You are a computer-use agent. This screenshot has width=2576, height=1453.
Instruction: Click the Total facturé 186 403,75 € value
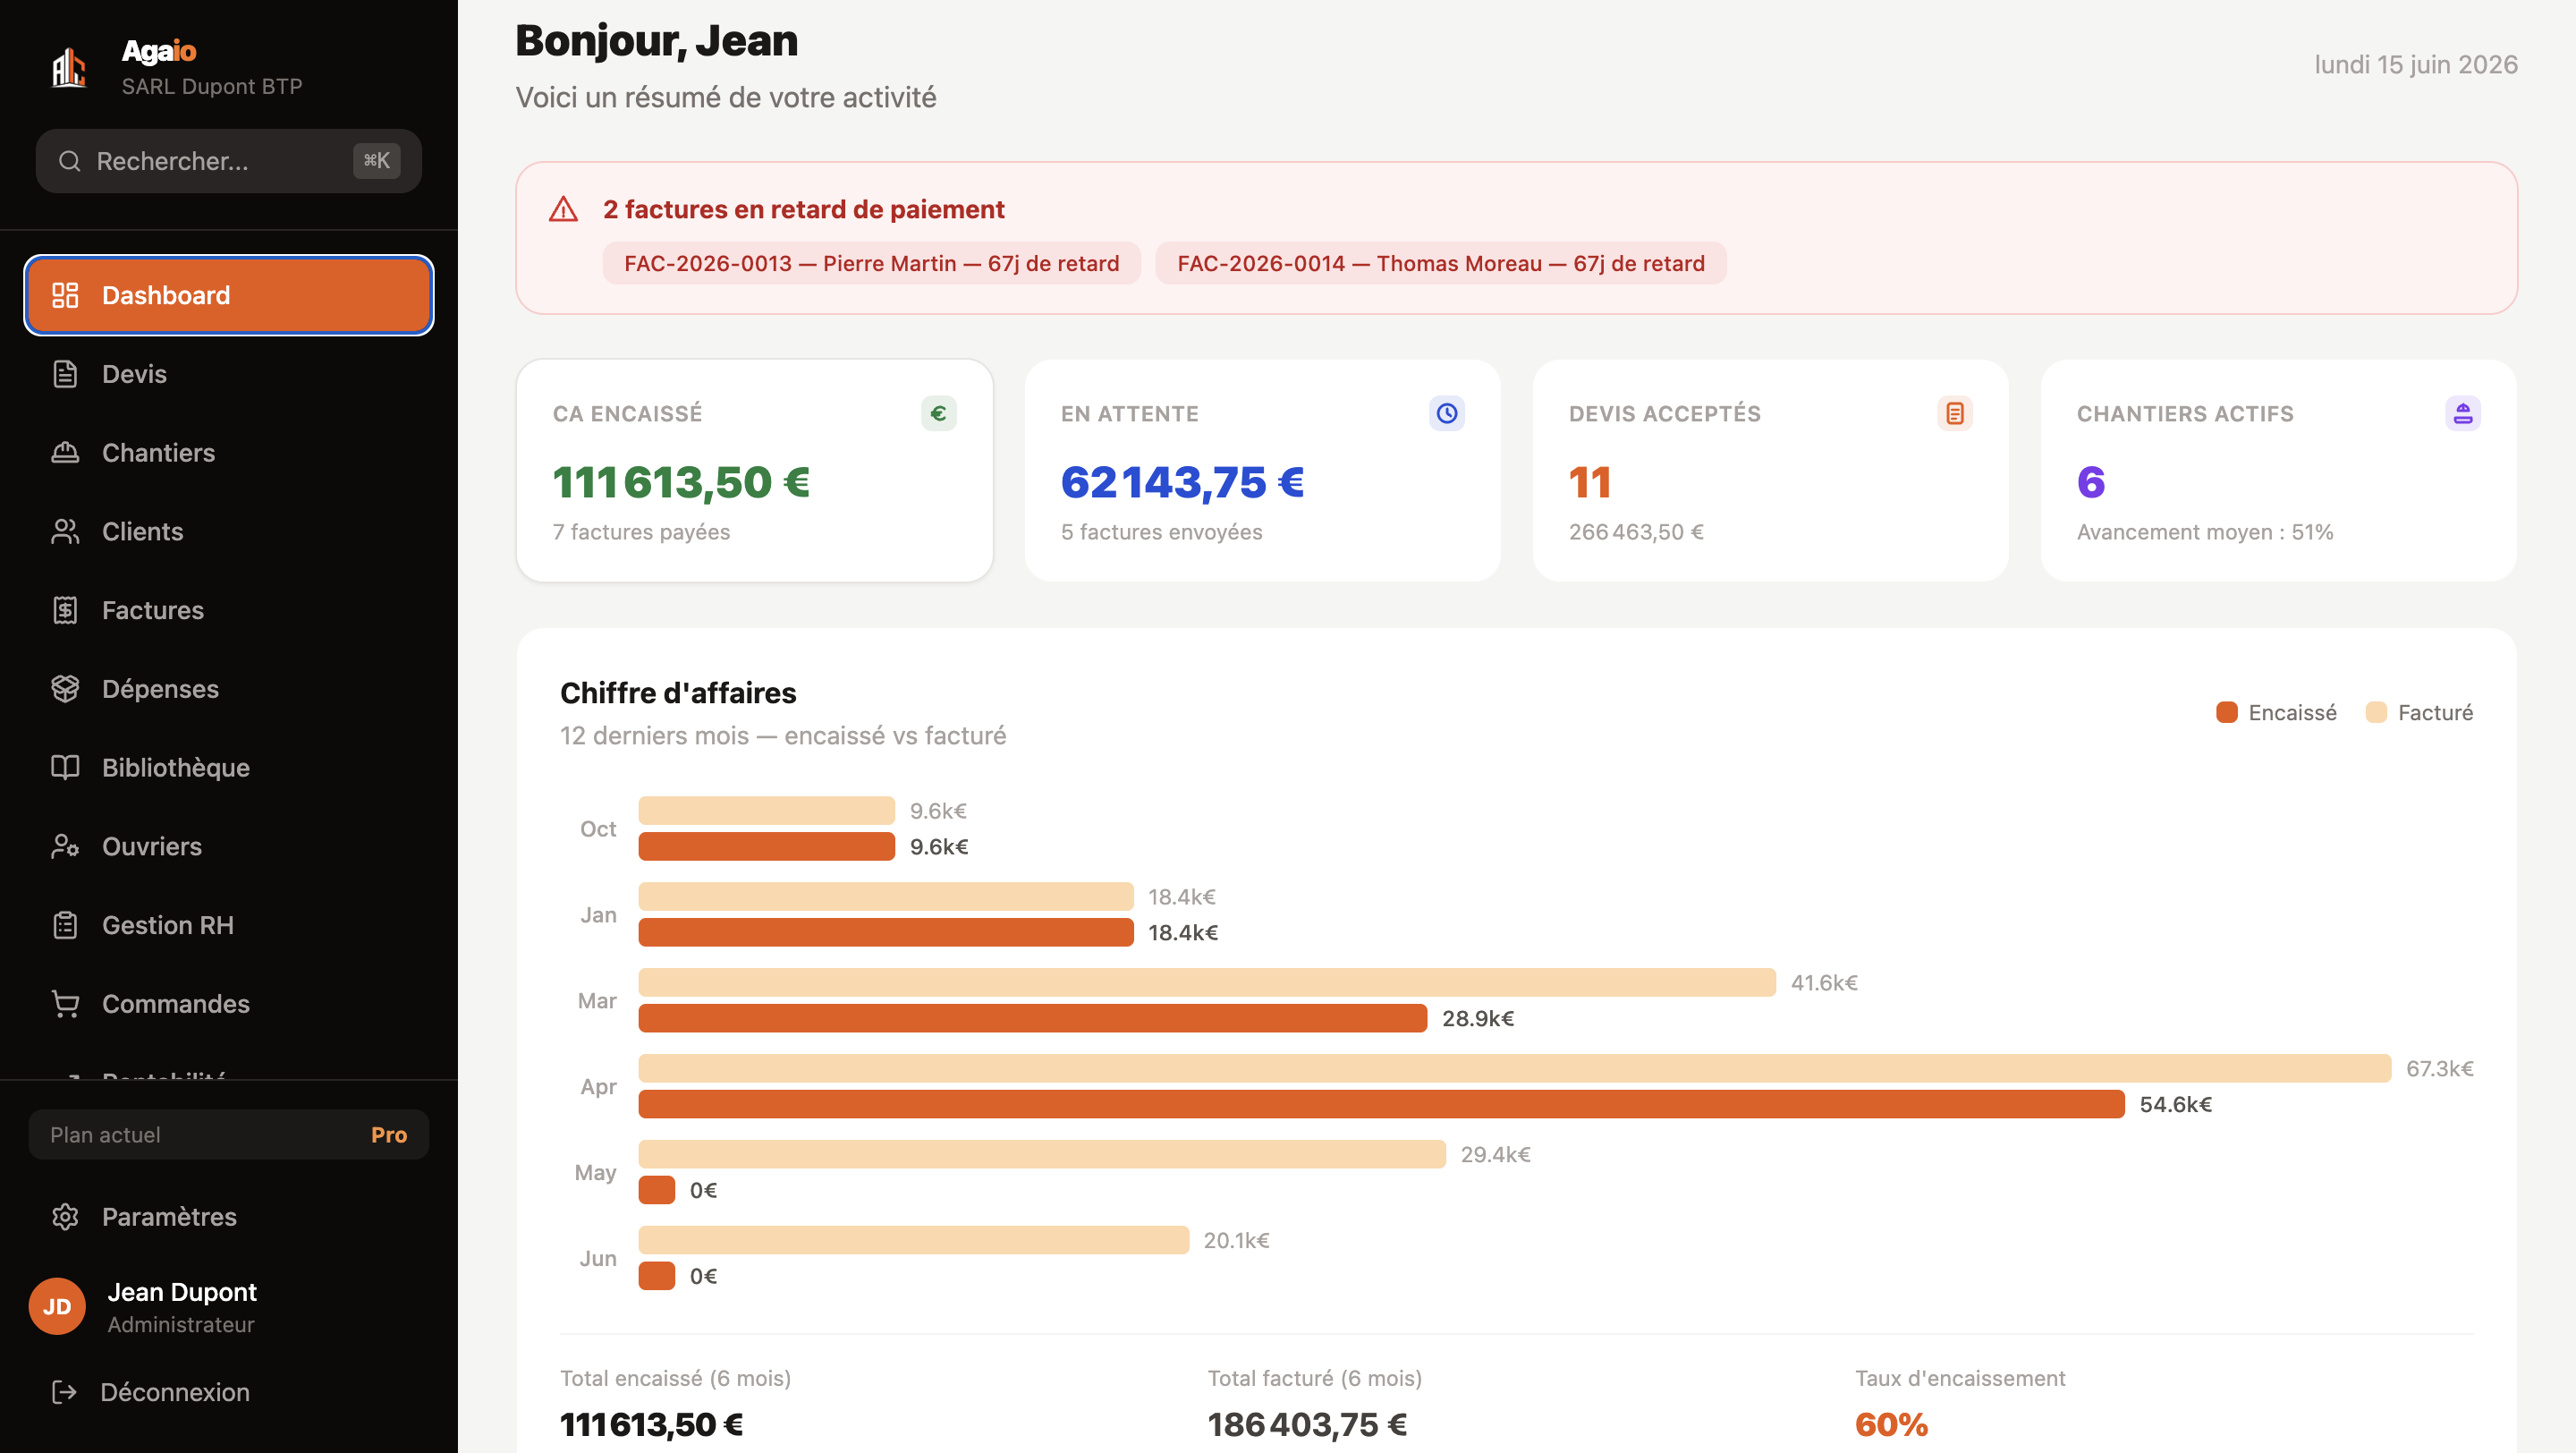coord(1307,1424)
